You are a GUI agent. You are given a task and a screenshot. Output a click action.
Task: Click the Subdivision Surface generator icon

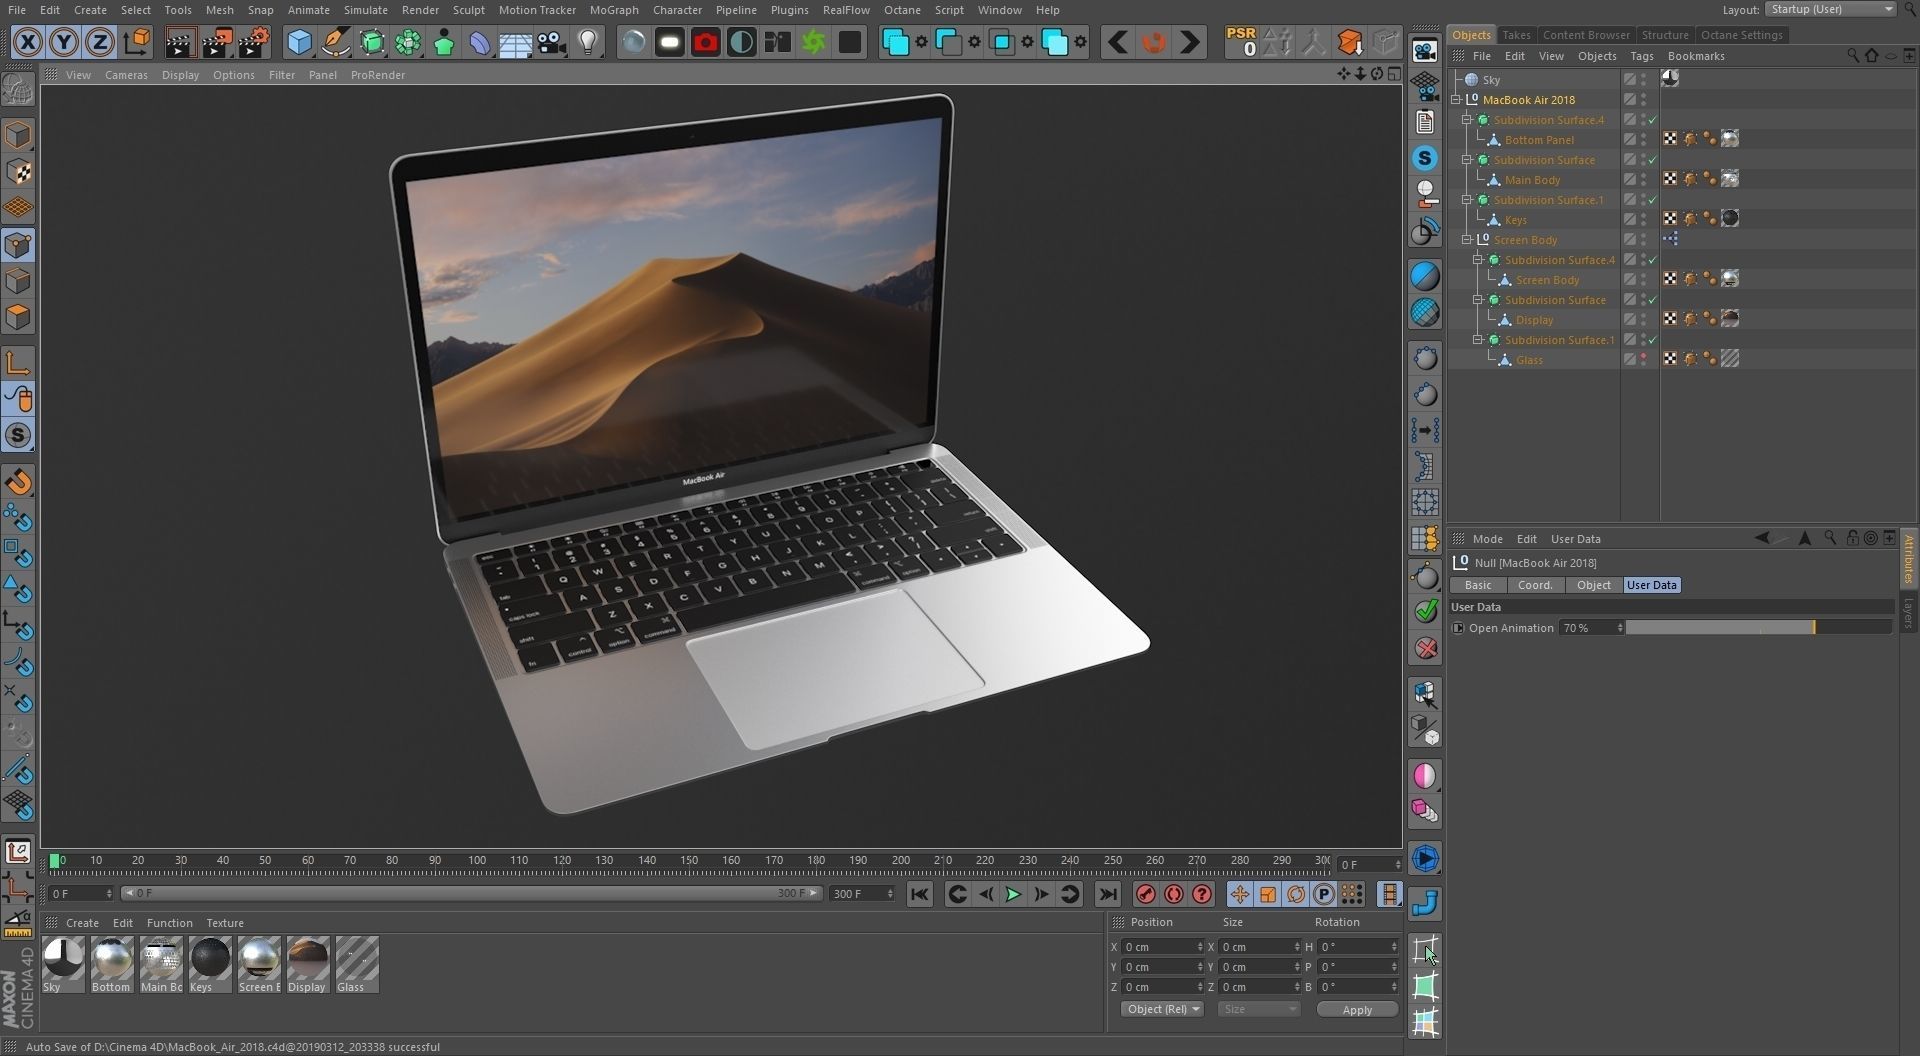pos(372,42)
